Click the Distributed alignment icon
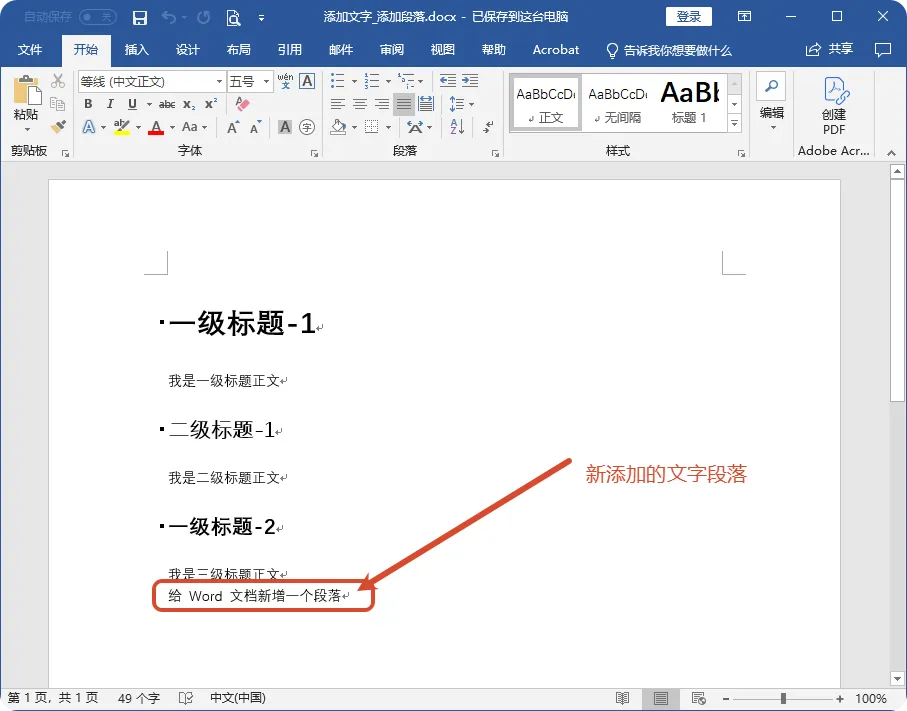Screen dimensions: 907x711 tap(426, 104)
